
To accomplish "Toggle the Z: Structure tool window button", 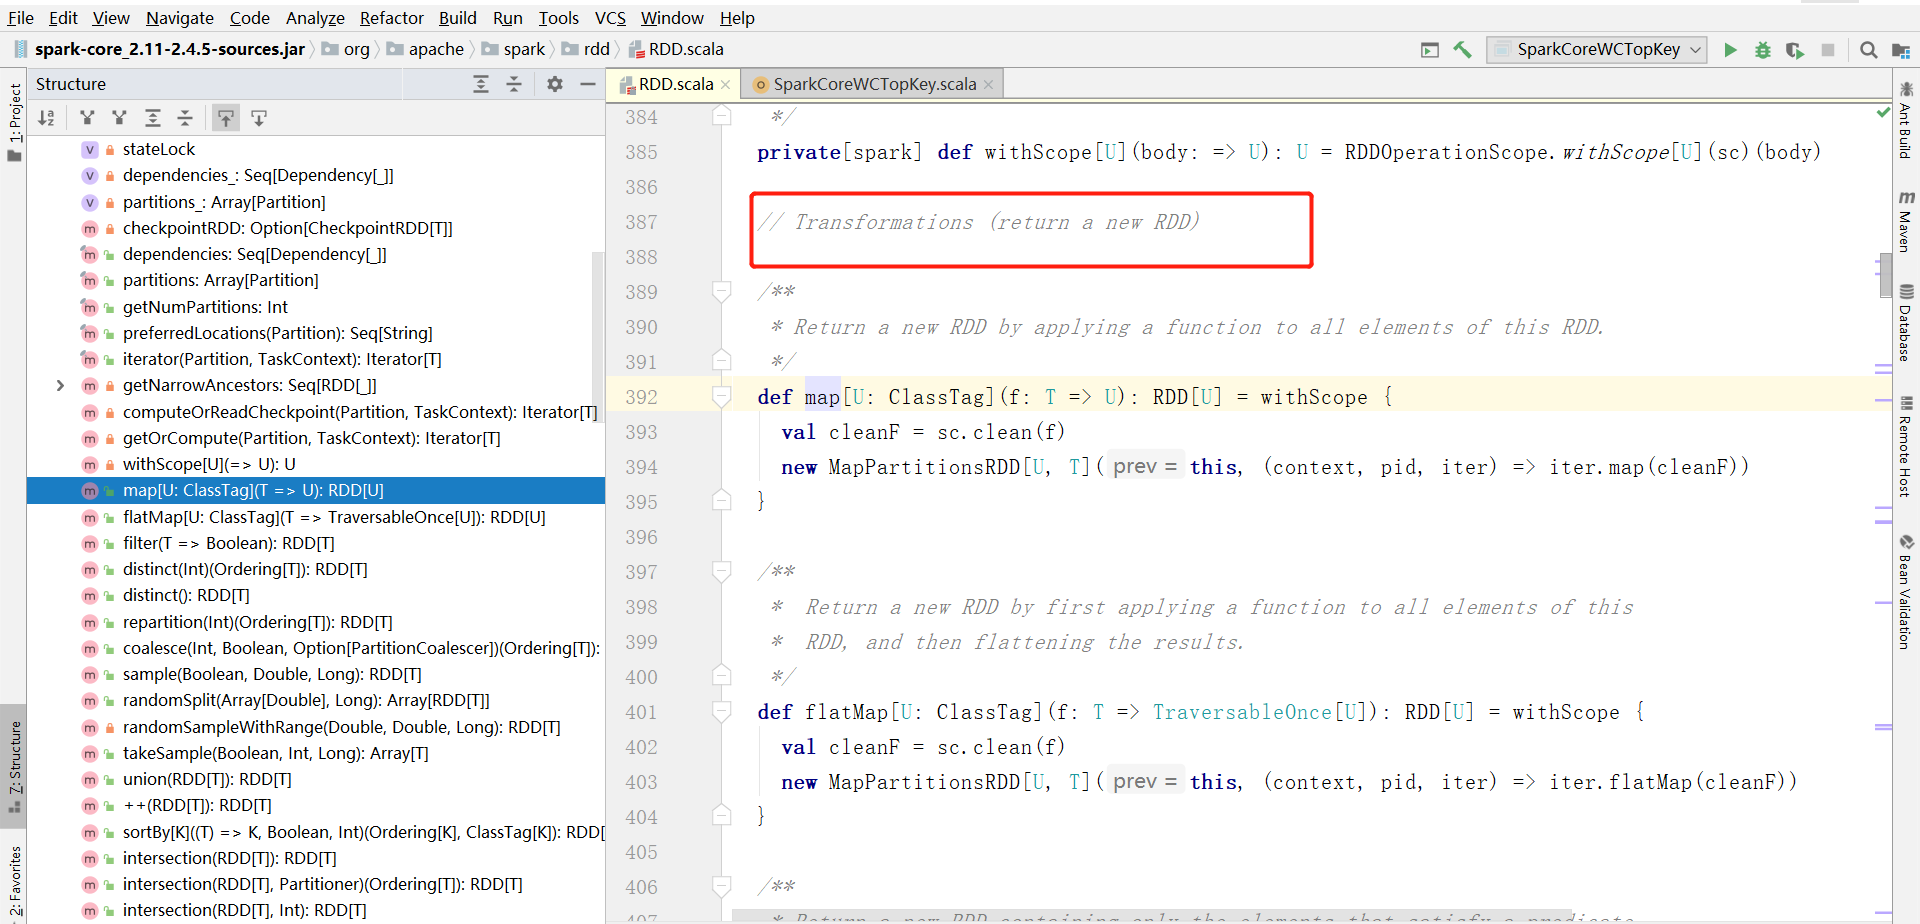I will point(14,766).
